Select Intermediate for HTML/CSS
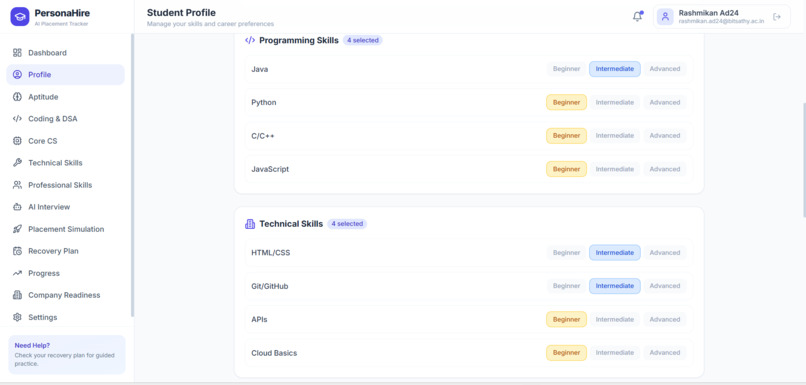The width and height of the screenshot is (806, 385). point(615,252)
